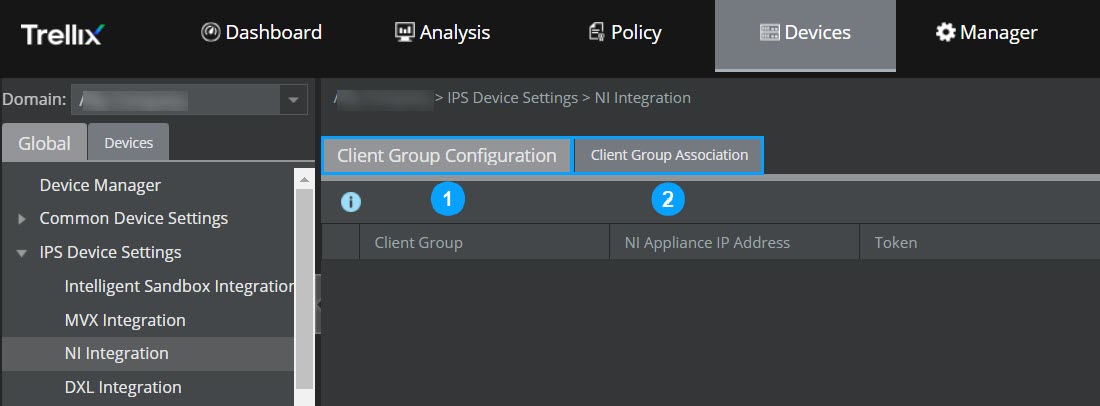1100x406 pixels.
Task: Switch to the sidebar Devices tab
Action: [128, 142]
